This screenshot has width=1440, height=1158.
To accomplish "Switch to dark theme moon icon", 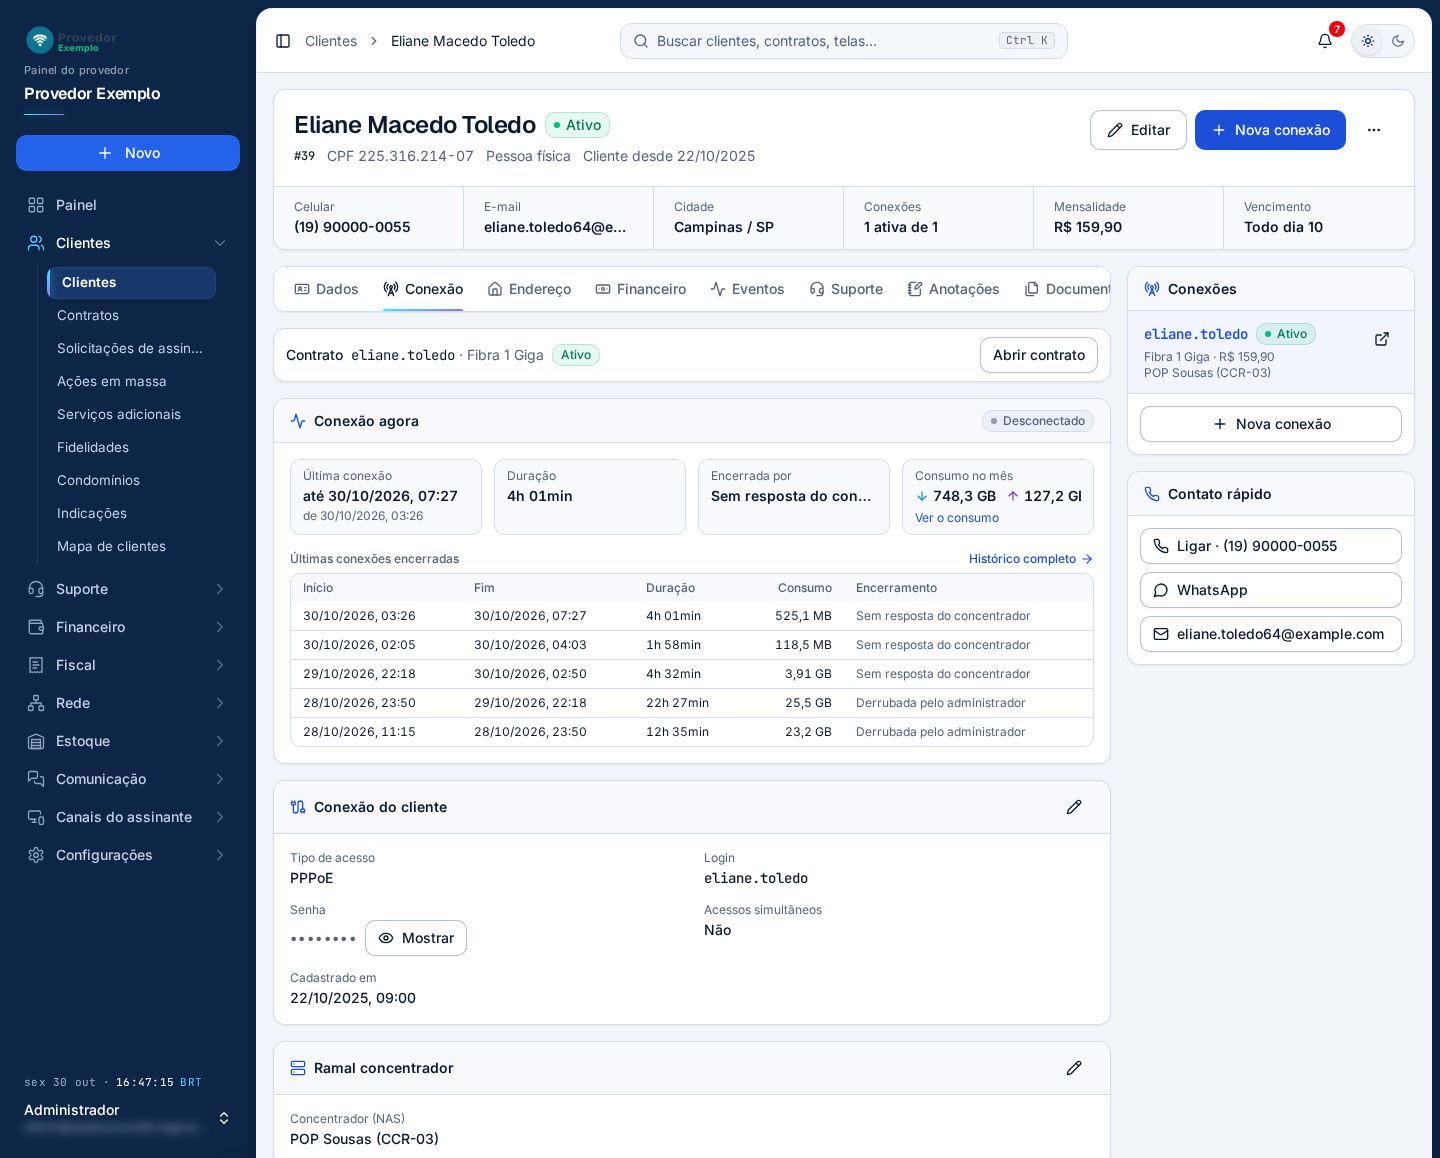I will (1398, 41).
